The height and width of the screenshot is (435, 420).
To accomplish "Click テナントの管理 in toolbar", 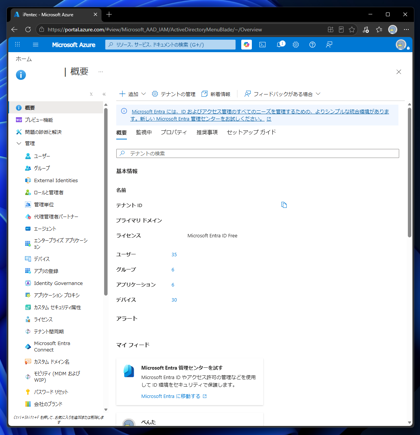I will coord(173,94).
